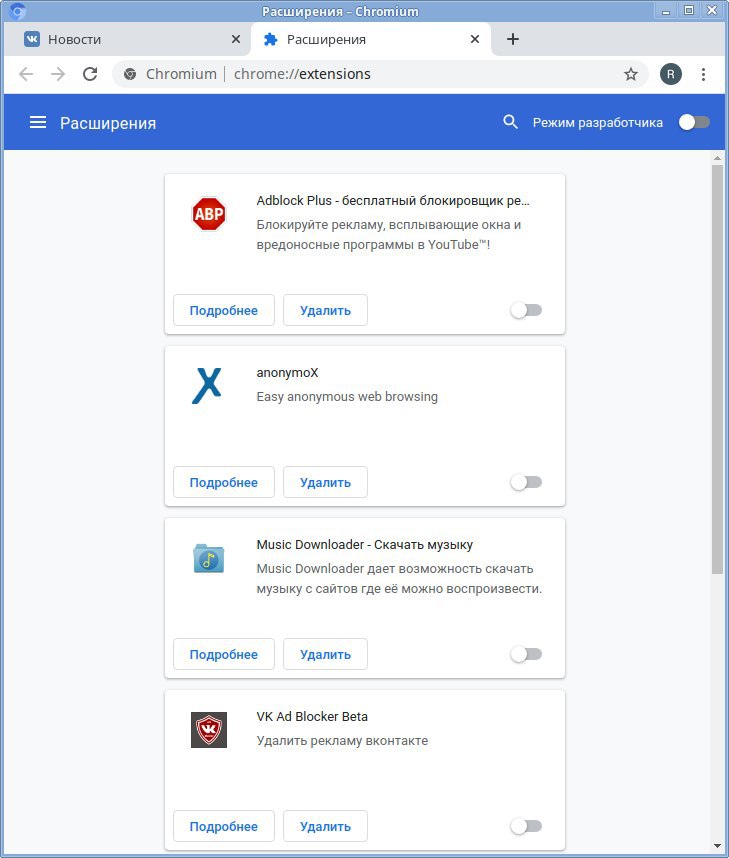Close the Расширения tab

(475, 39)
